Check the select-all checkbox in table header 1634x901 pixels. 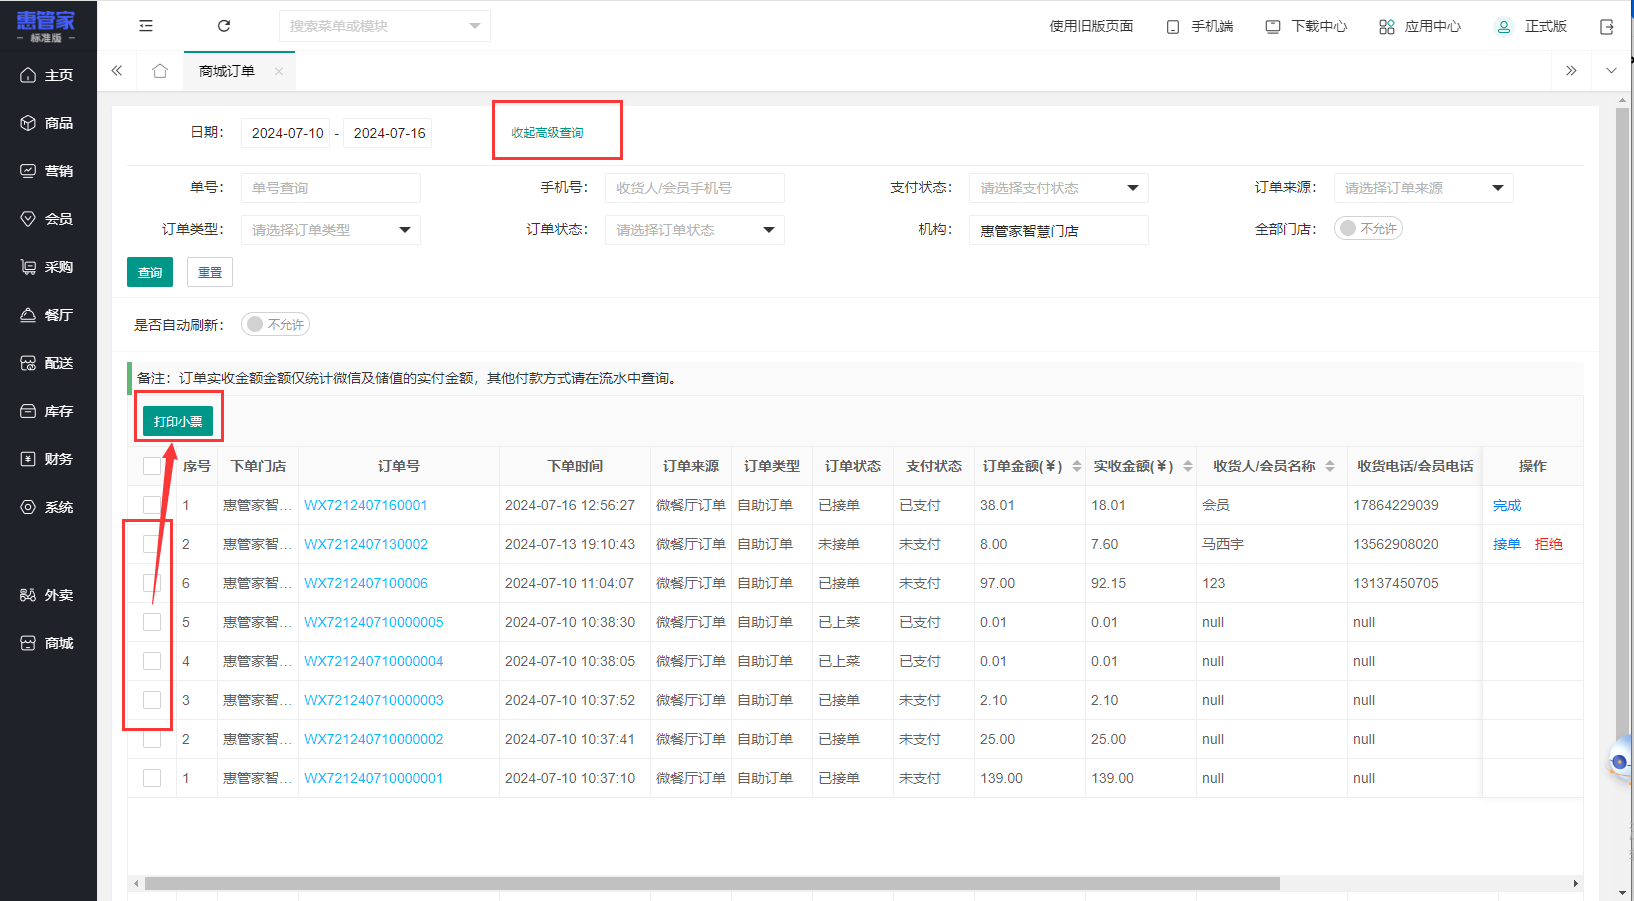pos(152,466)
